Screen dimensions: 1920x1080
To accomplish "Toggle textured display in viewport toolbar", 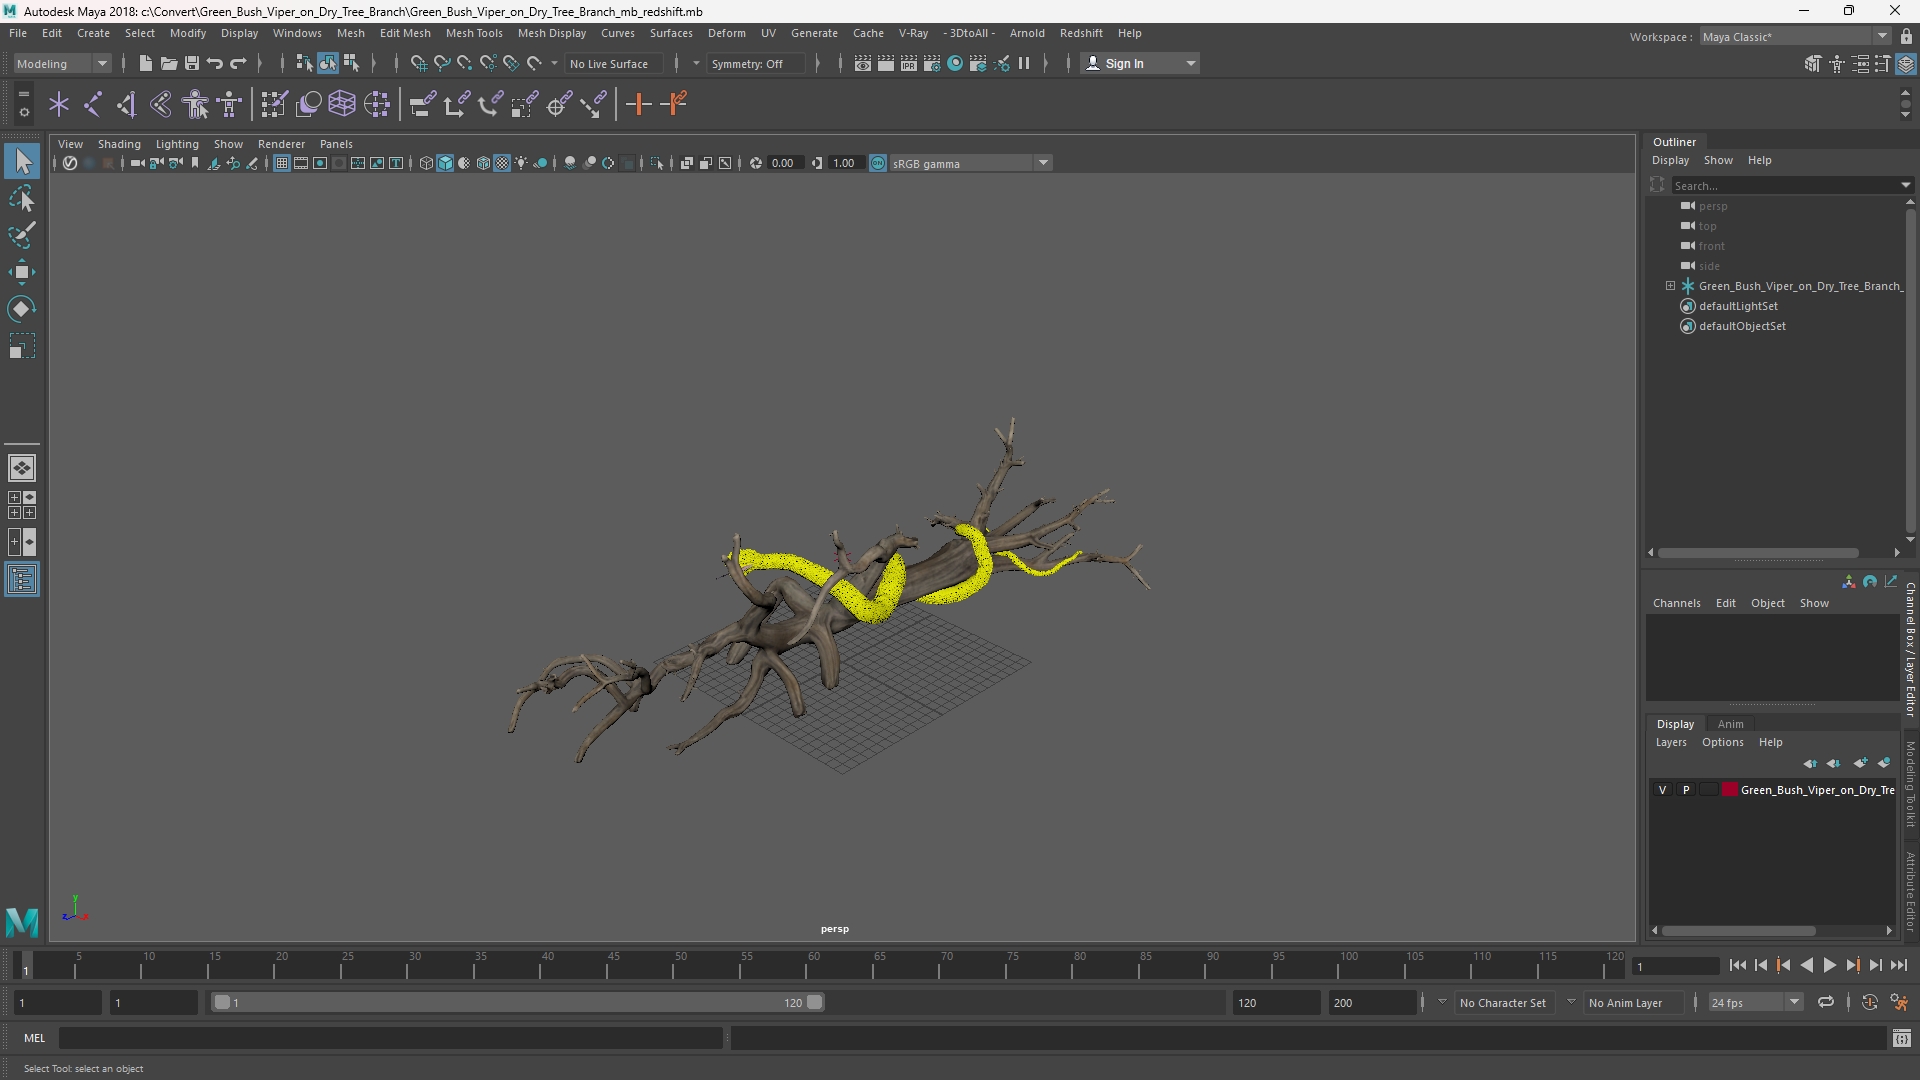I will 502,163.
